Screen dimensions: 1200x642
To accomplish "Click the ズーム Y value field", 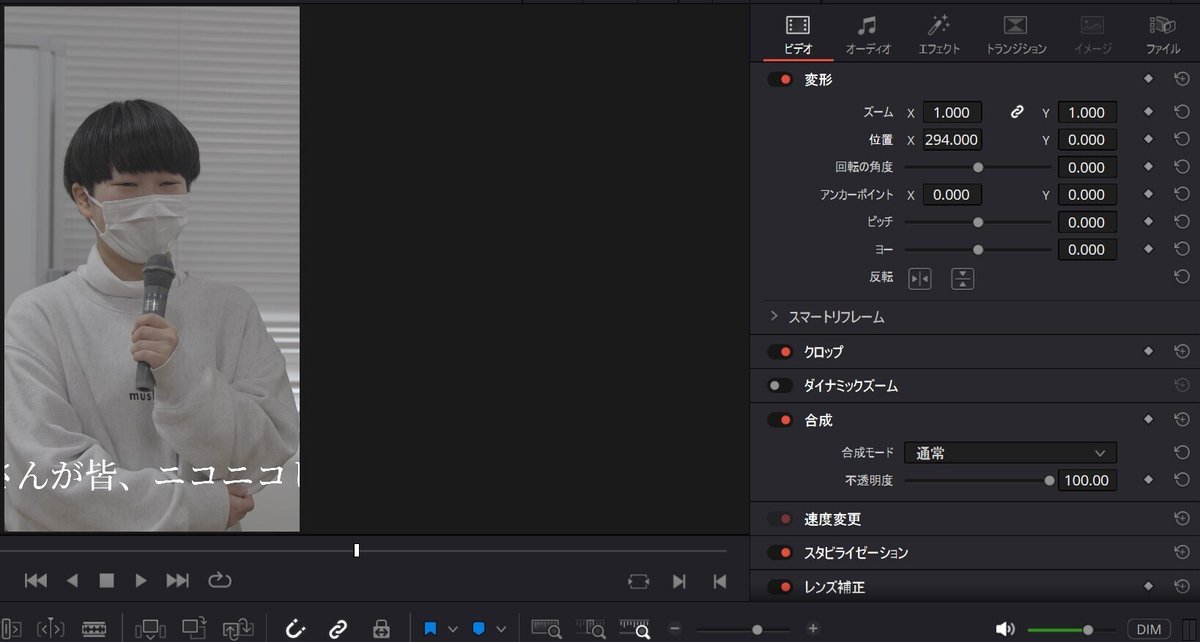I will point(1087,113).
